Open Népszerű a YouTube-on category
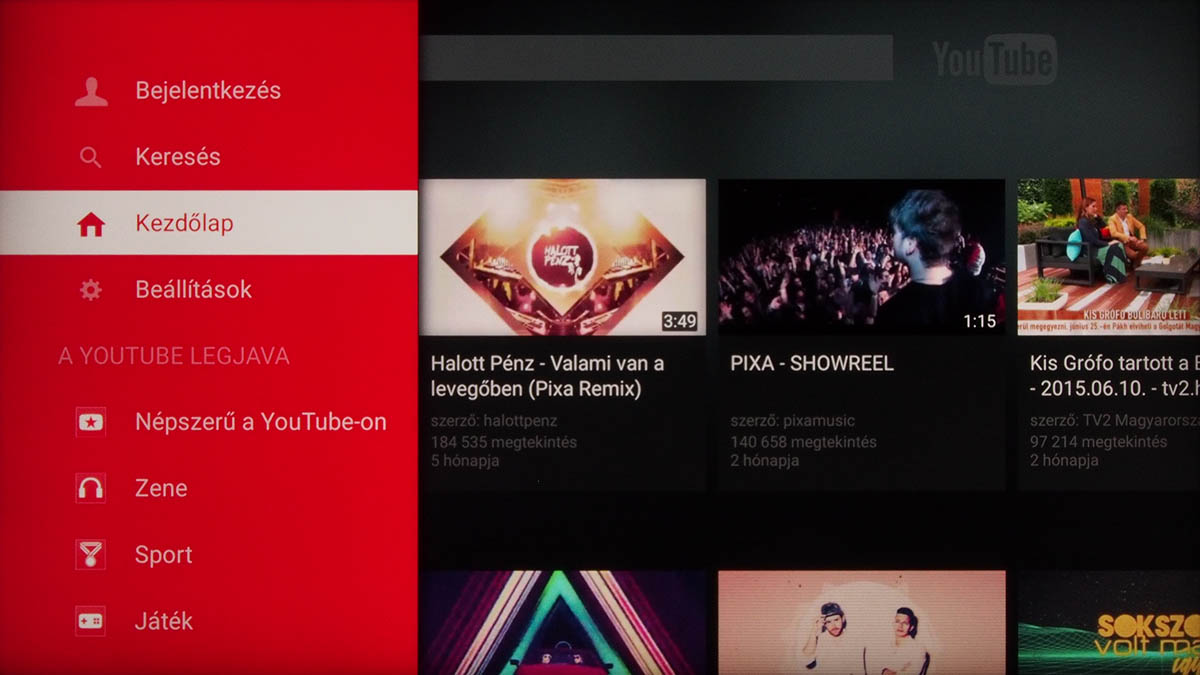Image resolution: width=1200 pixels, height=675 pixels. click(260, 422)
